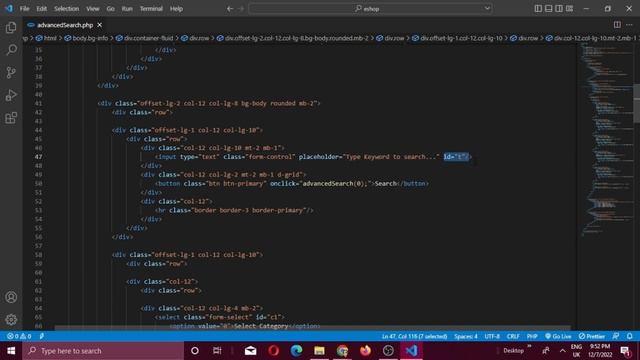Open the Opera browser taskbar icon

click(x=274, y=351)
